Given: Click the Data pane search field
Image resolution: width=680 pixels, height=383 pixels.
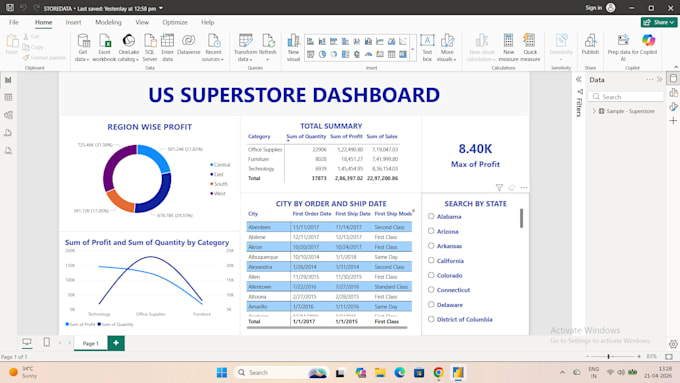Looking at the screenshot, I should point(626,97).
